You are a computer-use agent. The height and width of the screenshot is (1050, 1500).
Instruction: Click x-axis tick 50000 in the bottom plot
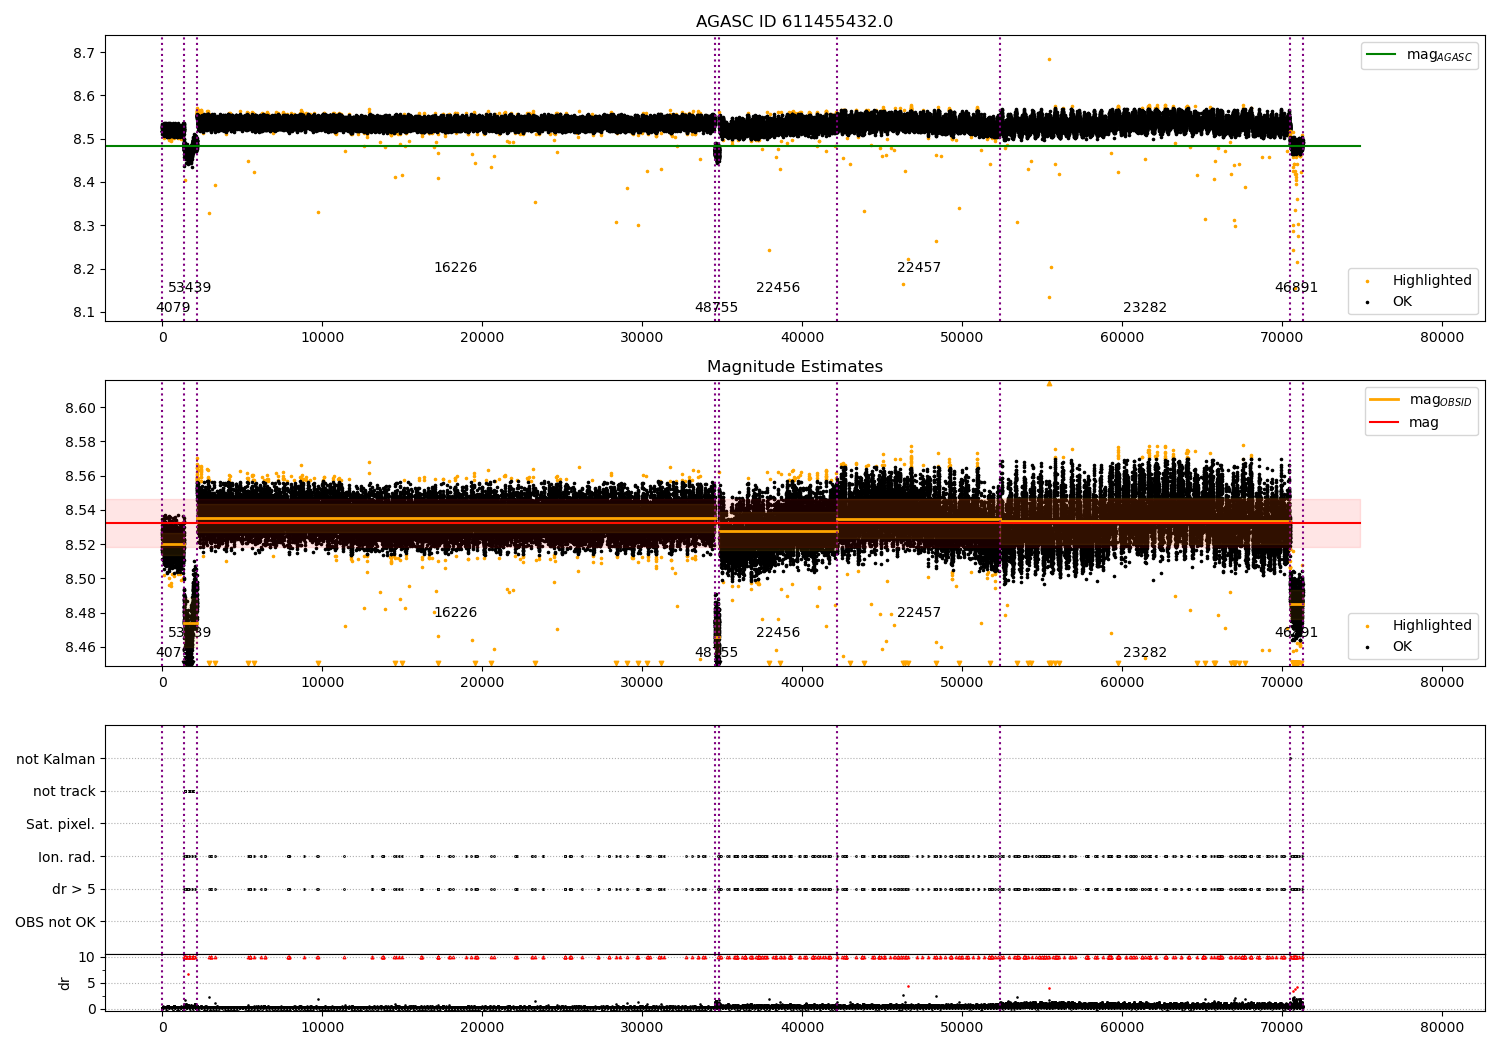(x=962, y=1027)
